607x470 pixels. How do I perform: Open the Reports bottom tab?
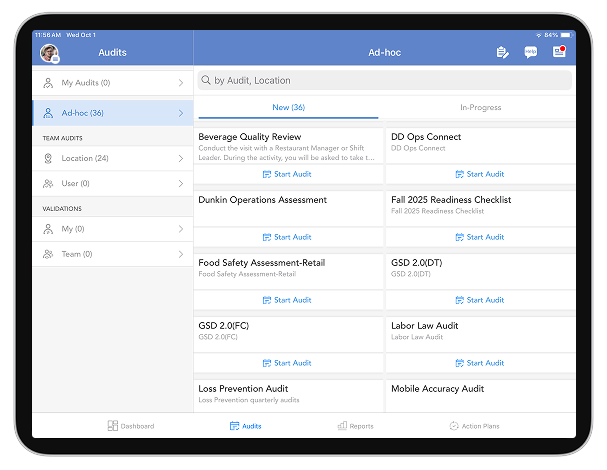355,426
